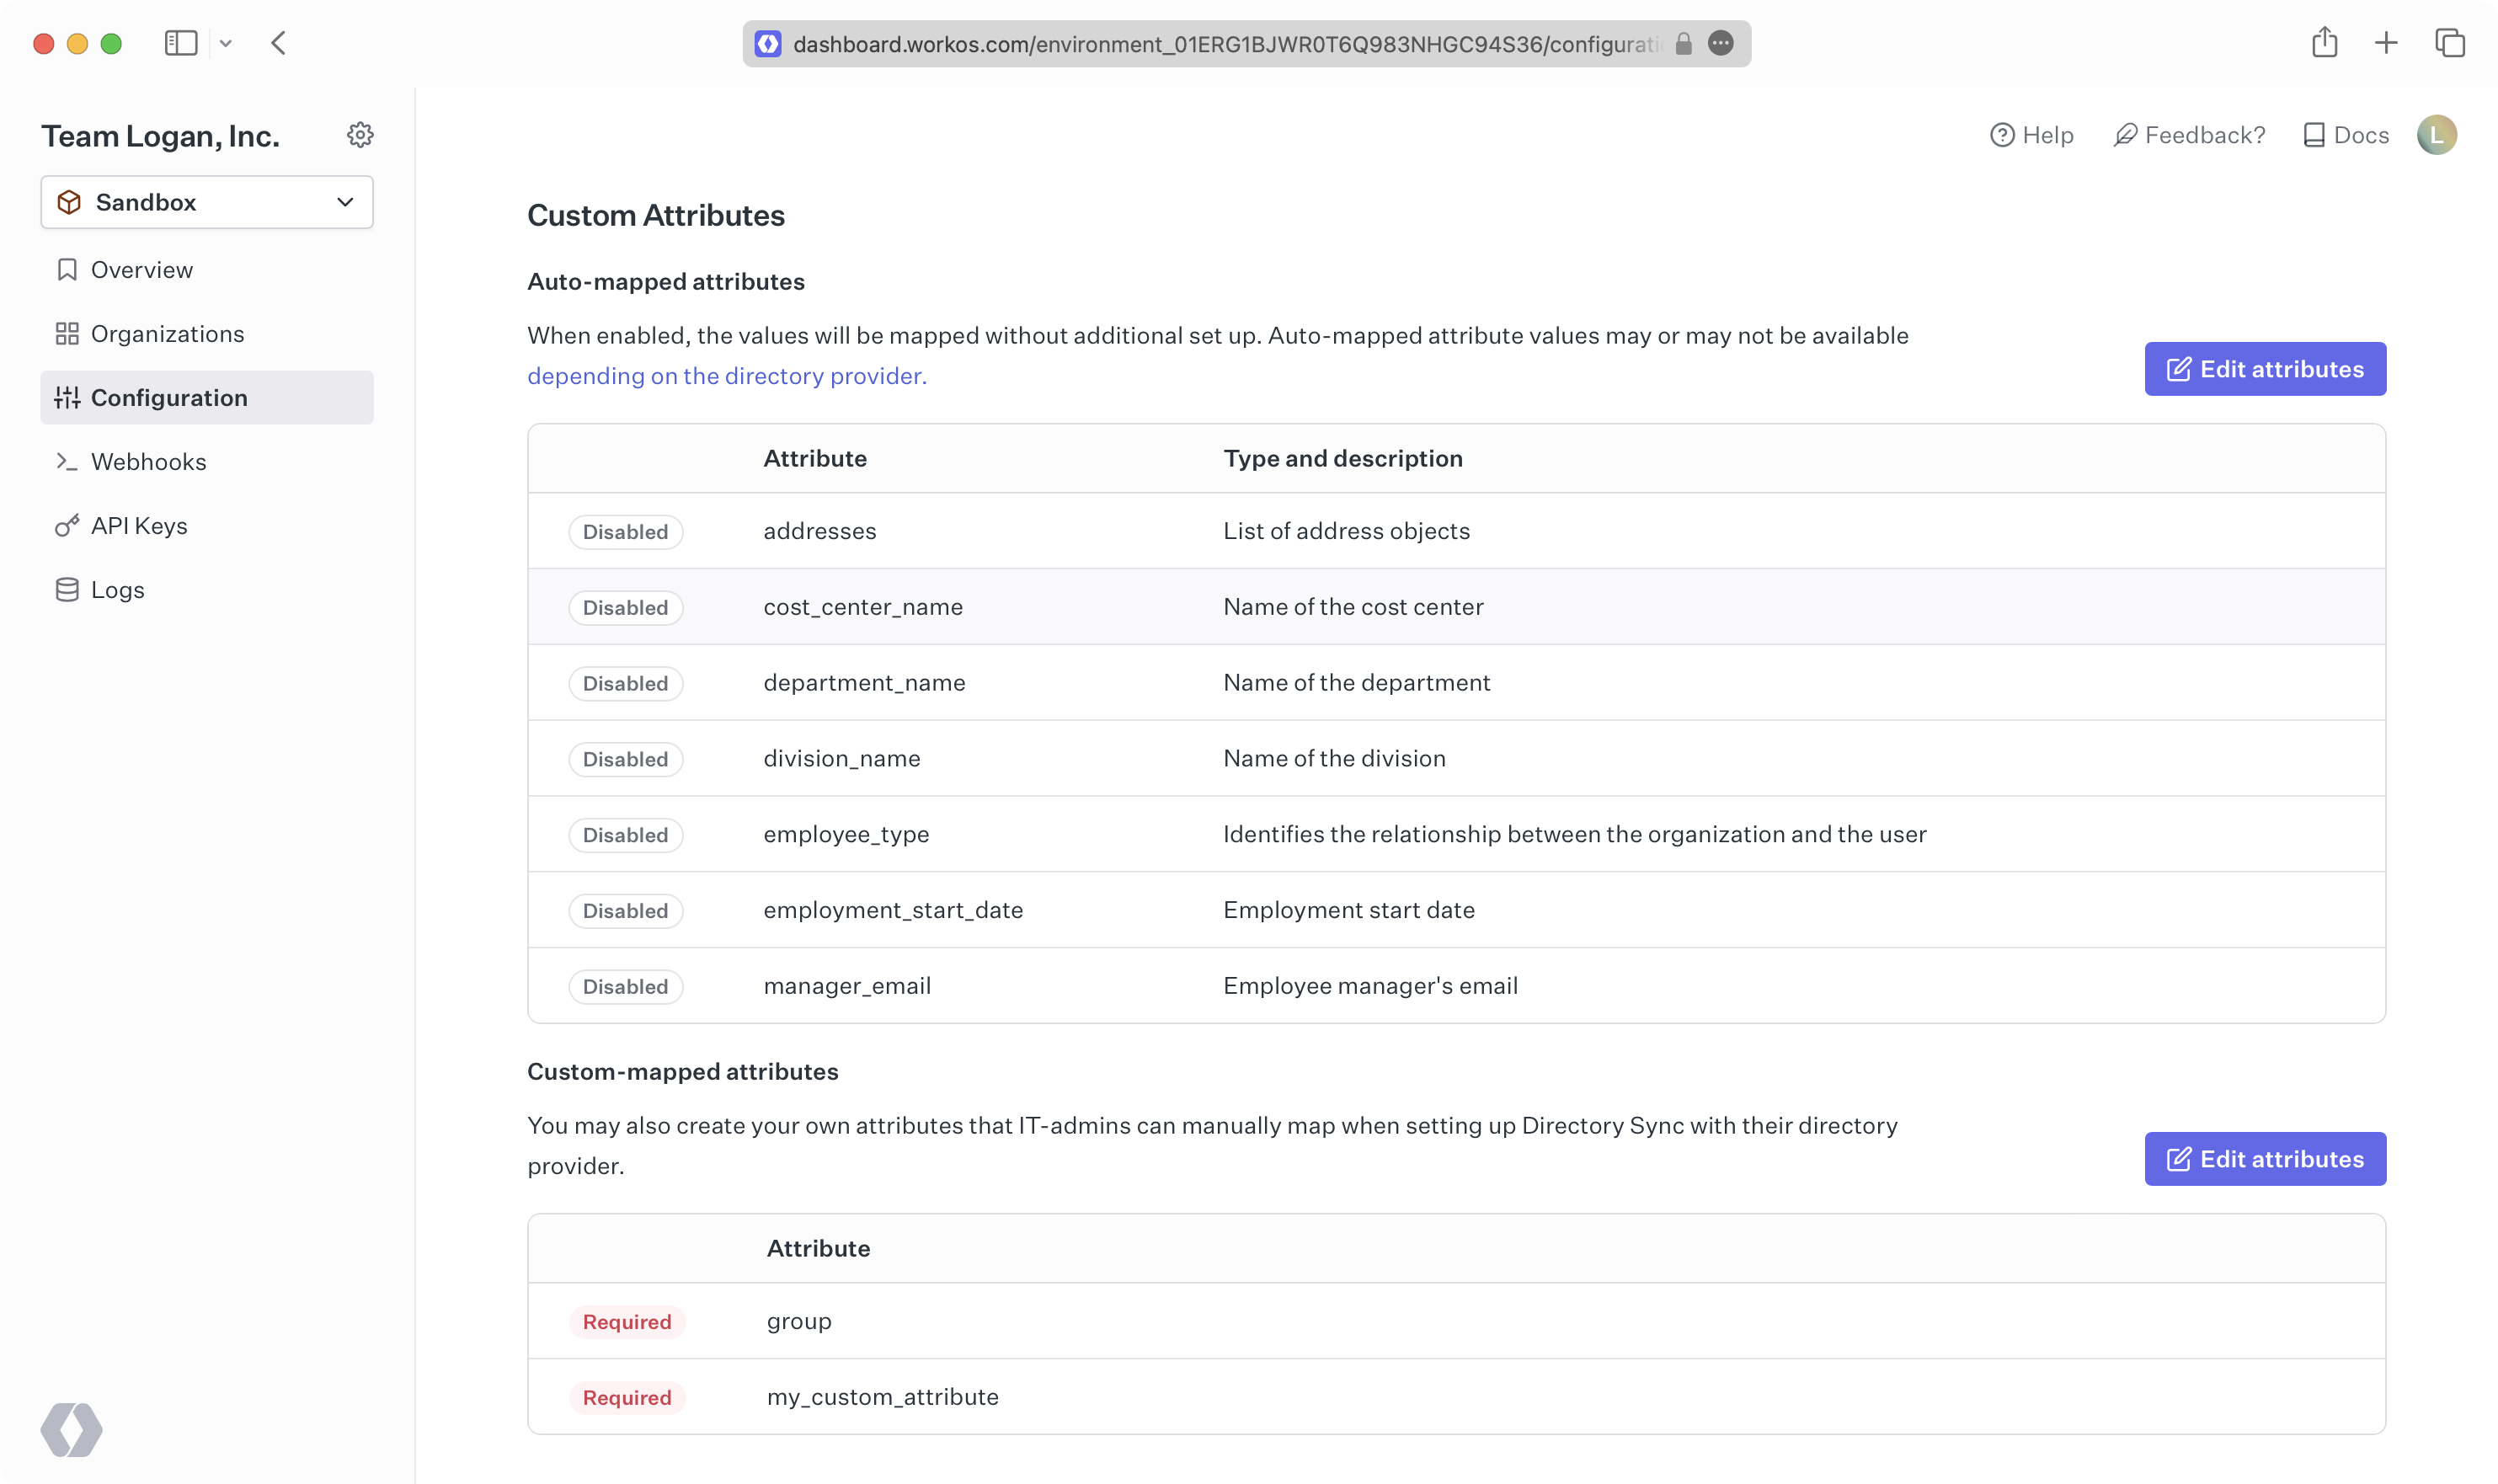This screenshot has width=2498, height=1484.
Task: Click the Docs book icon
Action: (2315, 134)
